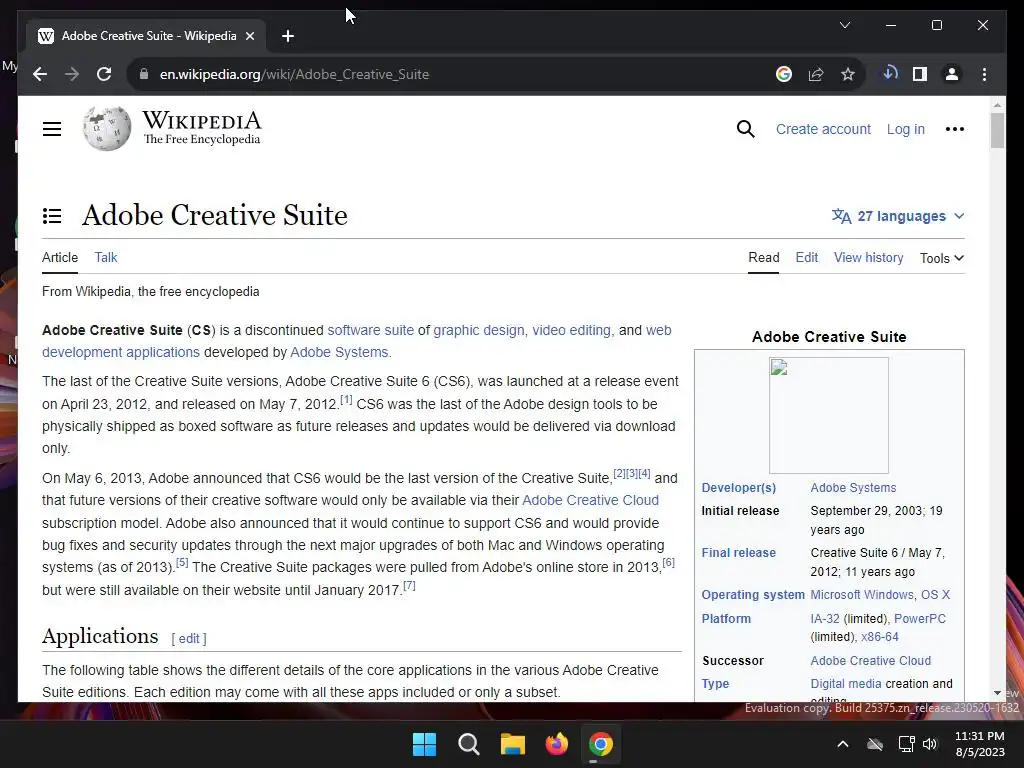This screenshot has height=768, width=1024.
Task: Open the graphic design link
Action: coord(479,330)
